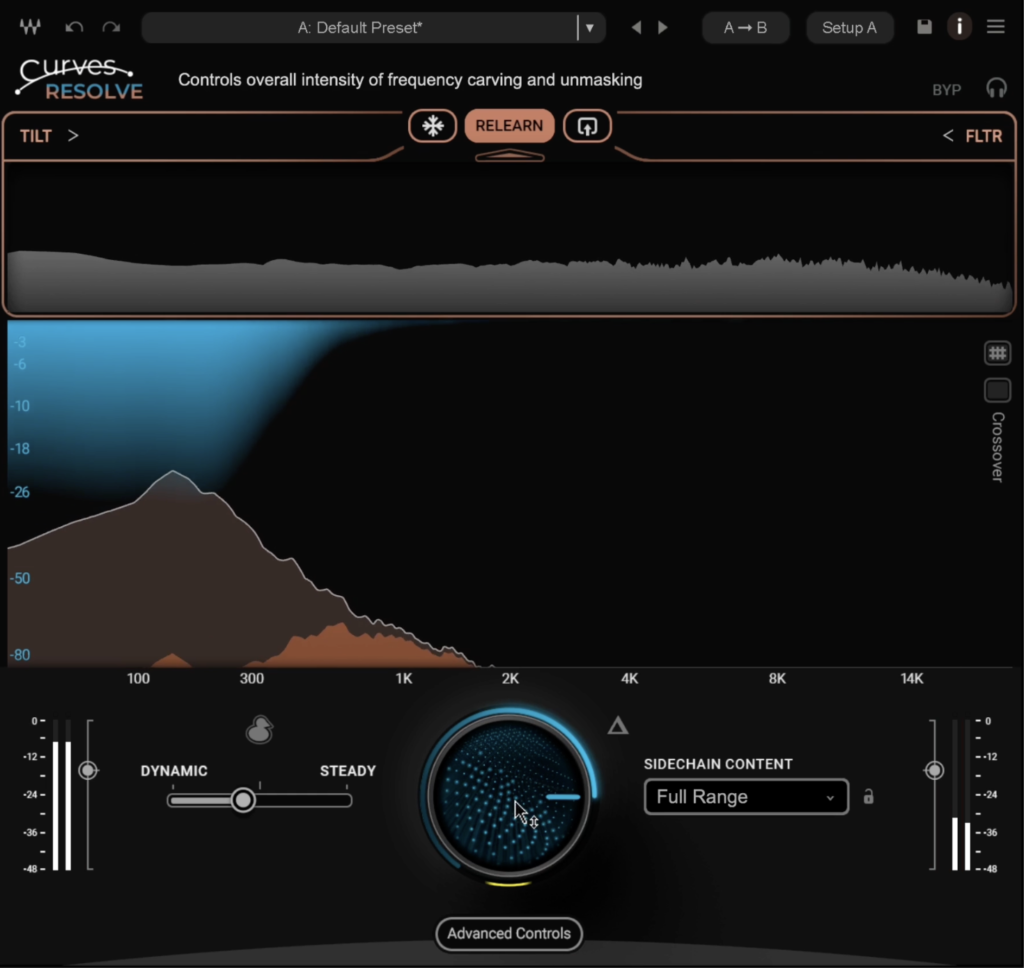
Task: Open the hamburger menu
Action: coord(996,27)
